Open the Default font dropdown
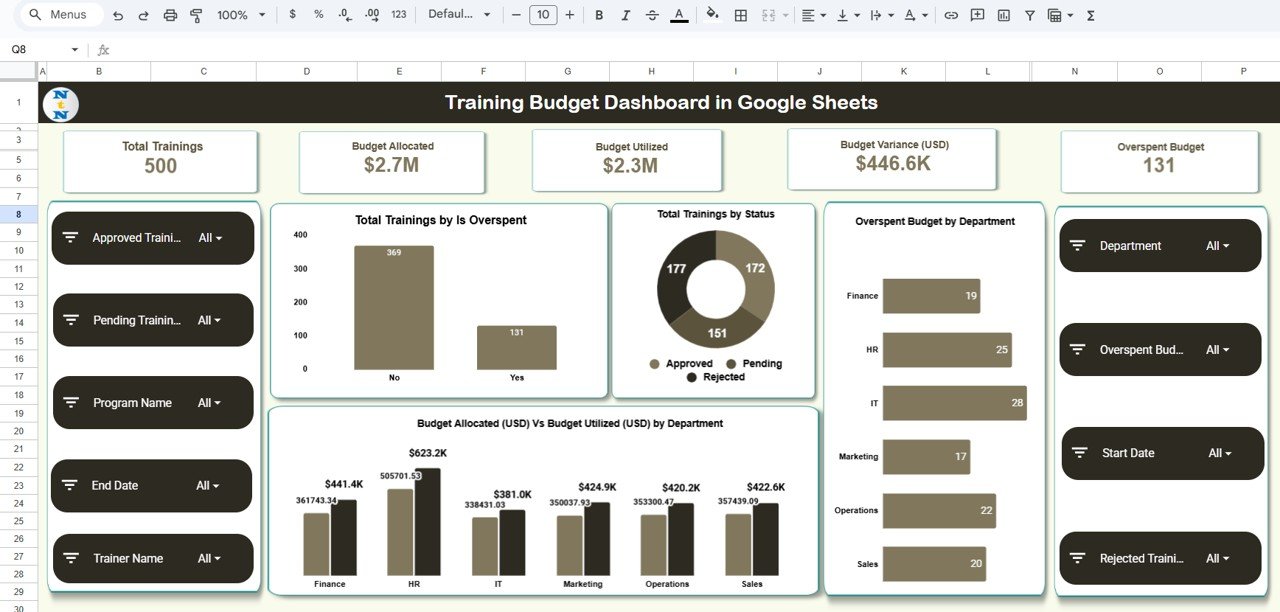The width and height of the screenshot is (1280, 612). [x=459, y=15]
